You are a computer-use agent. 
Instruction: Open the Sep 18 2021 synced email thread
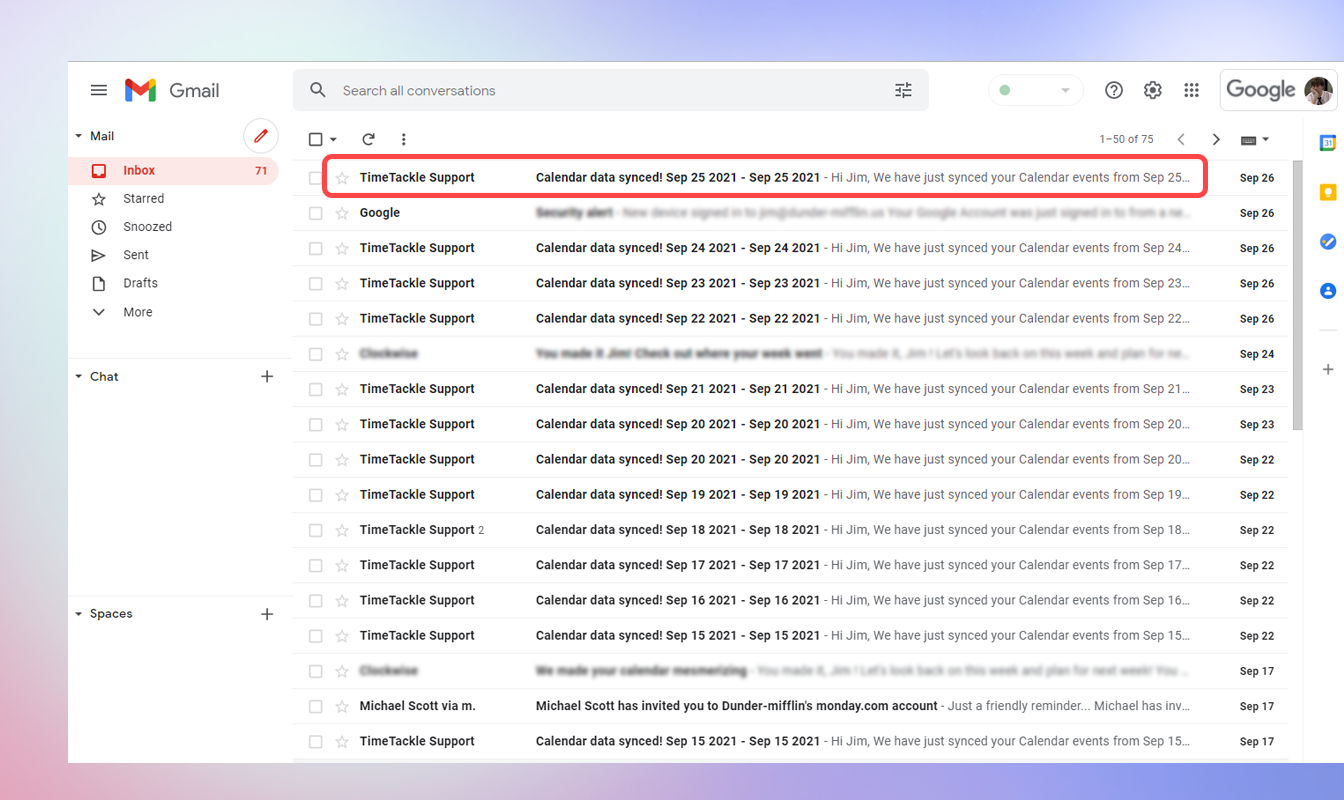(790, 530)
